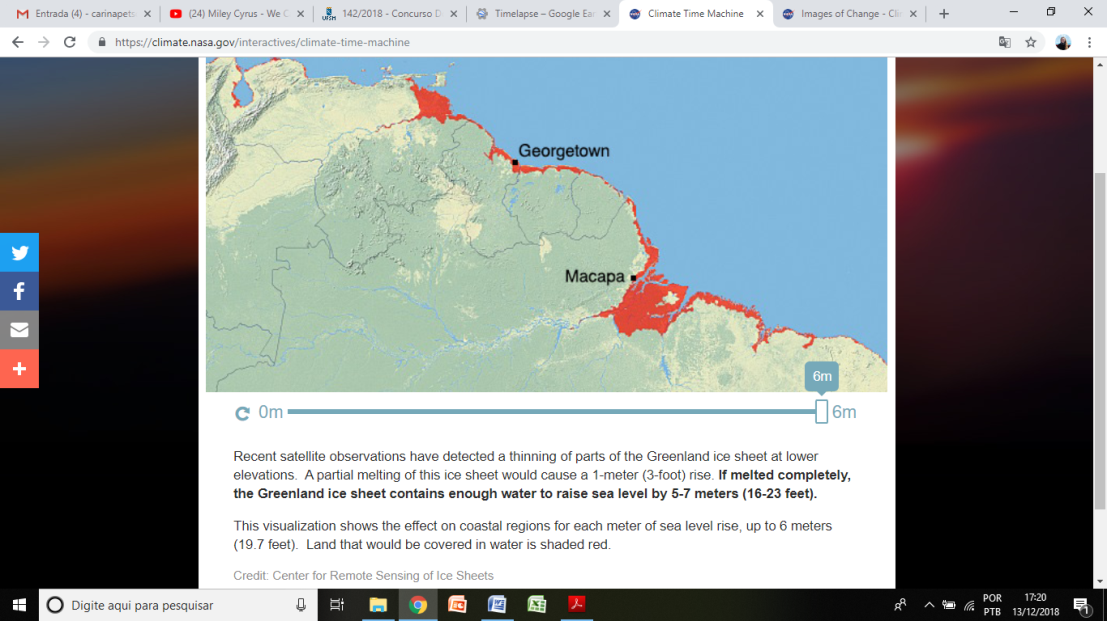Open a new browser tab

tap(944, 14)
